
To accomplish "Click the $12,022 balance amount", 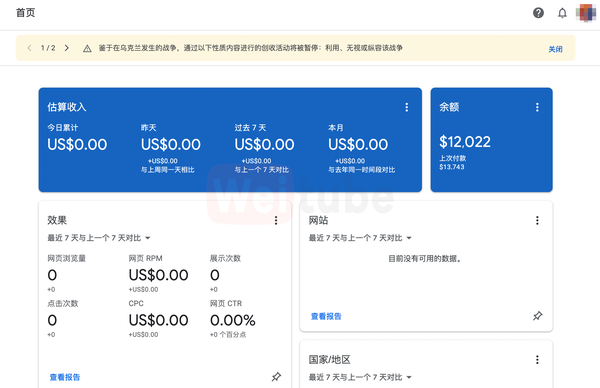I will click(x=465, y=142).
